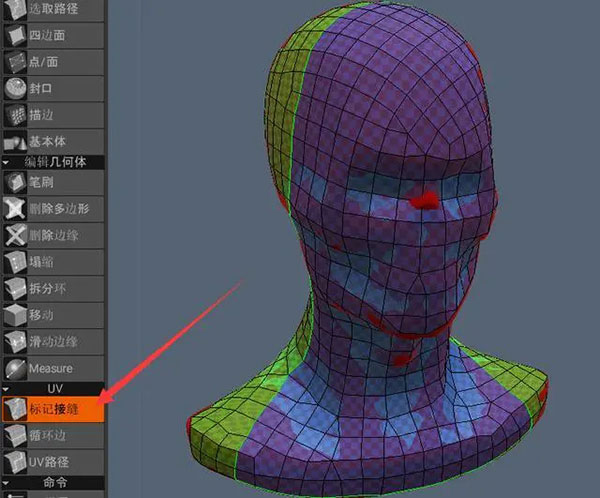Choose the 移动 (Move) tool

(x=52, y=315)
